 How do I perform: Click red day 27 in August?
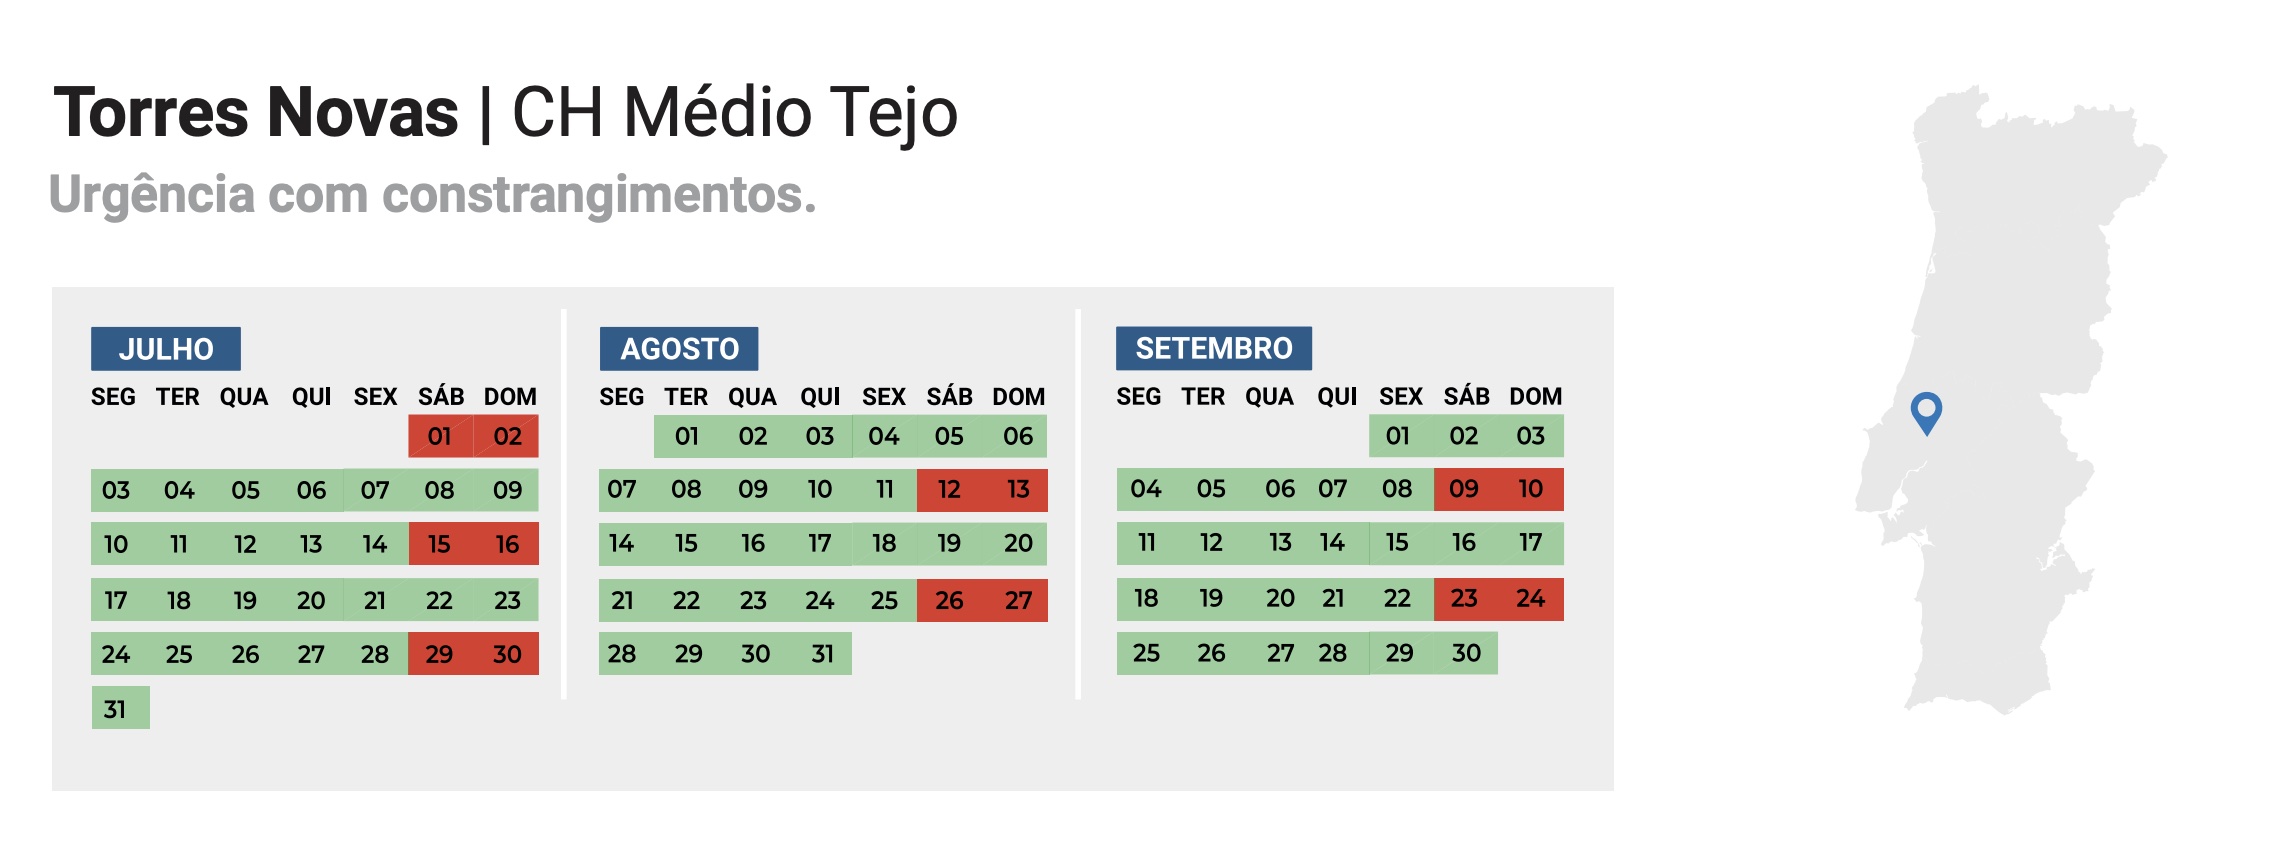coord(1018,600)
